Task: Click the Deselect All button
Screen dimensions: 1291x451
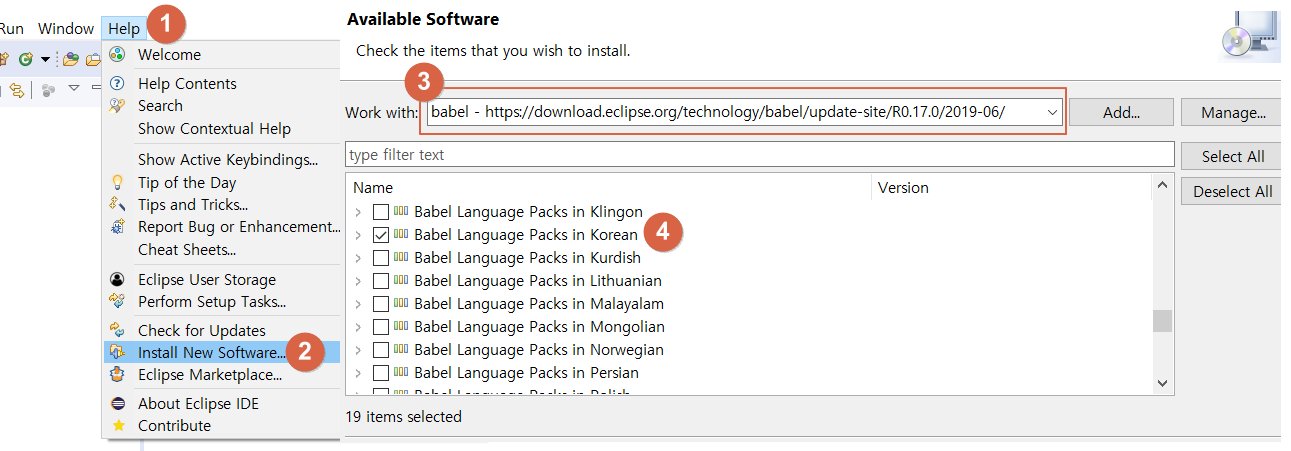Action: [1232, 191]
